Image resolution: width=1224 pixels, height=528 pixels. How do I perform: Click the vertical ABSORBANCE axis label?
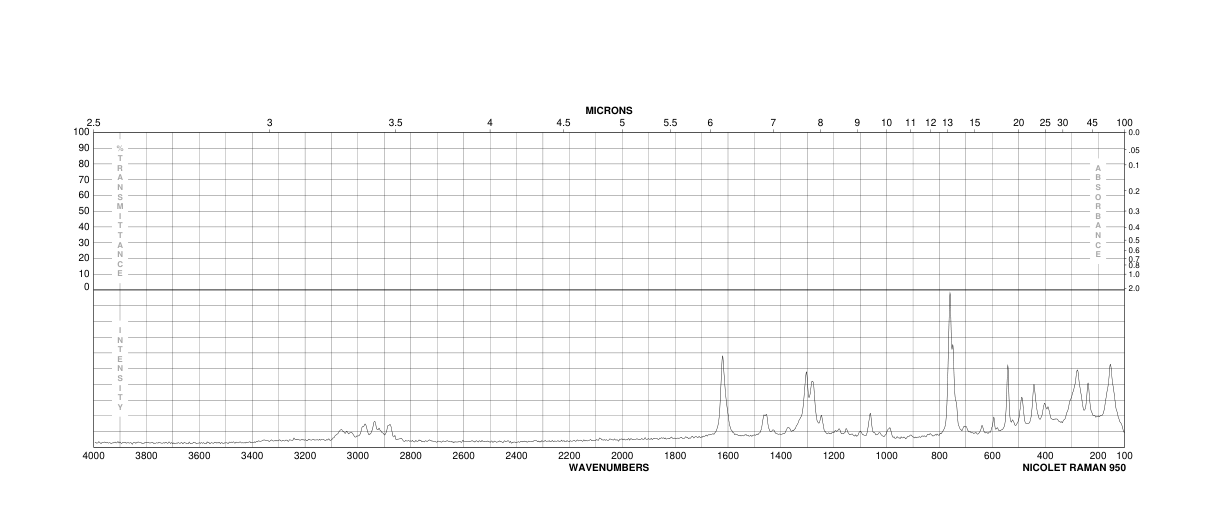1097,211
